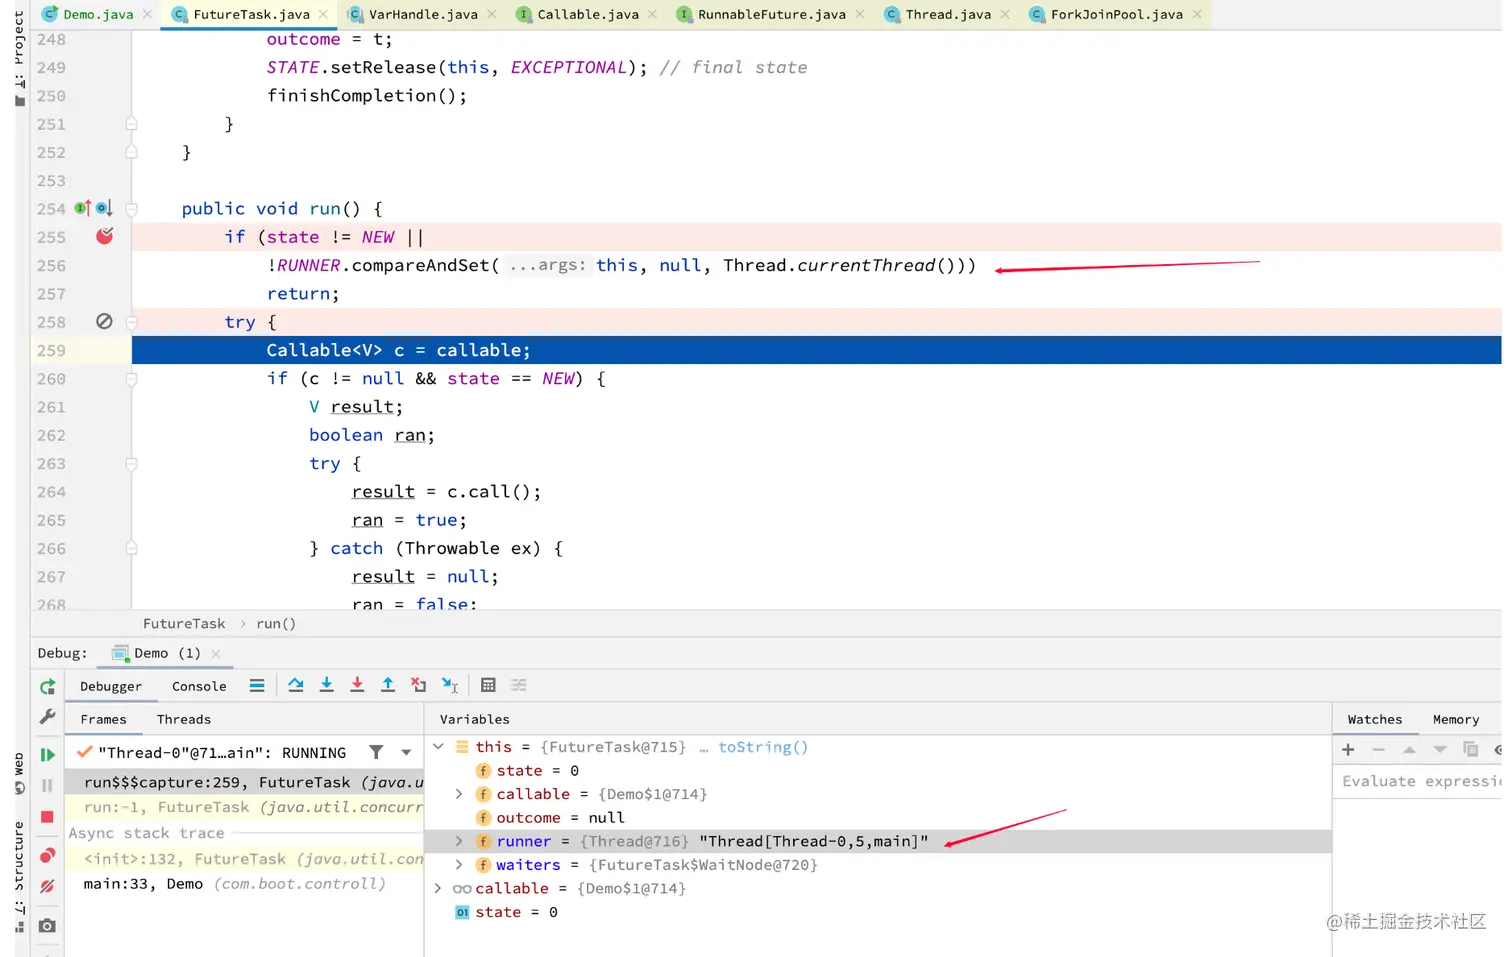Expand the watched callable variable

[x=438, y=888]
